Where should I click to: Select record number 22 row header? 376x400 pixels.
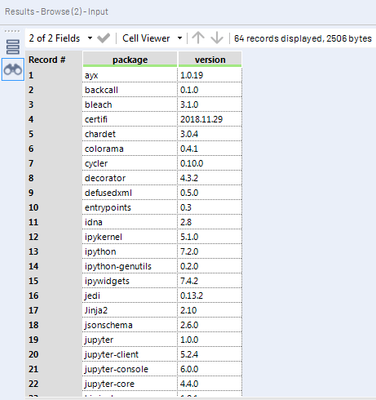point(53,384)
